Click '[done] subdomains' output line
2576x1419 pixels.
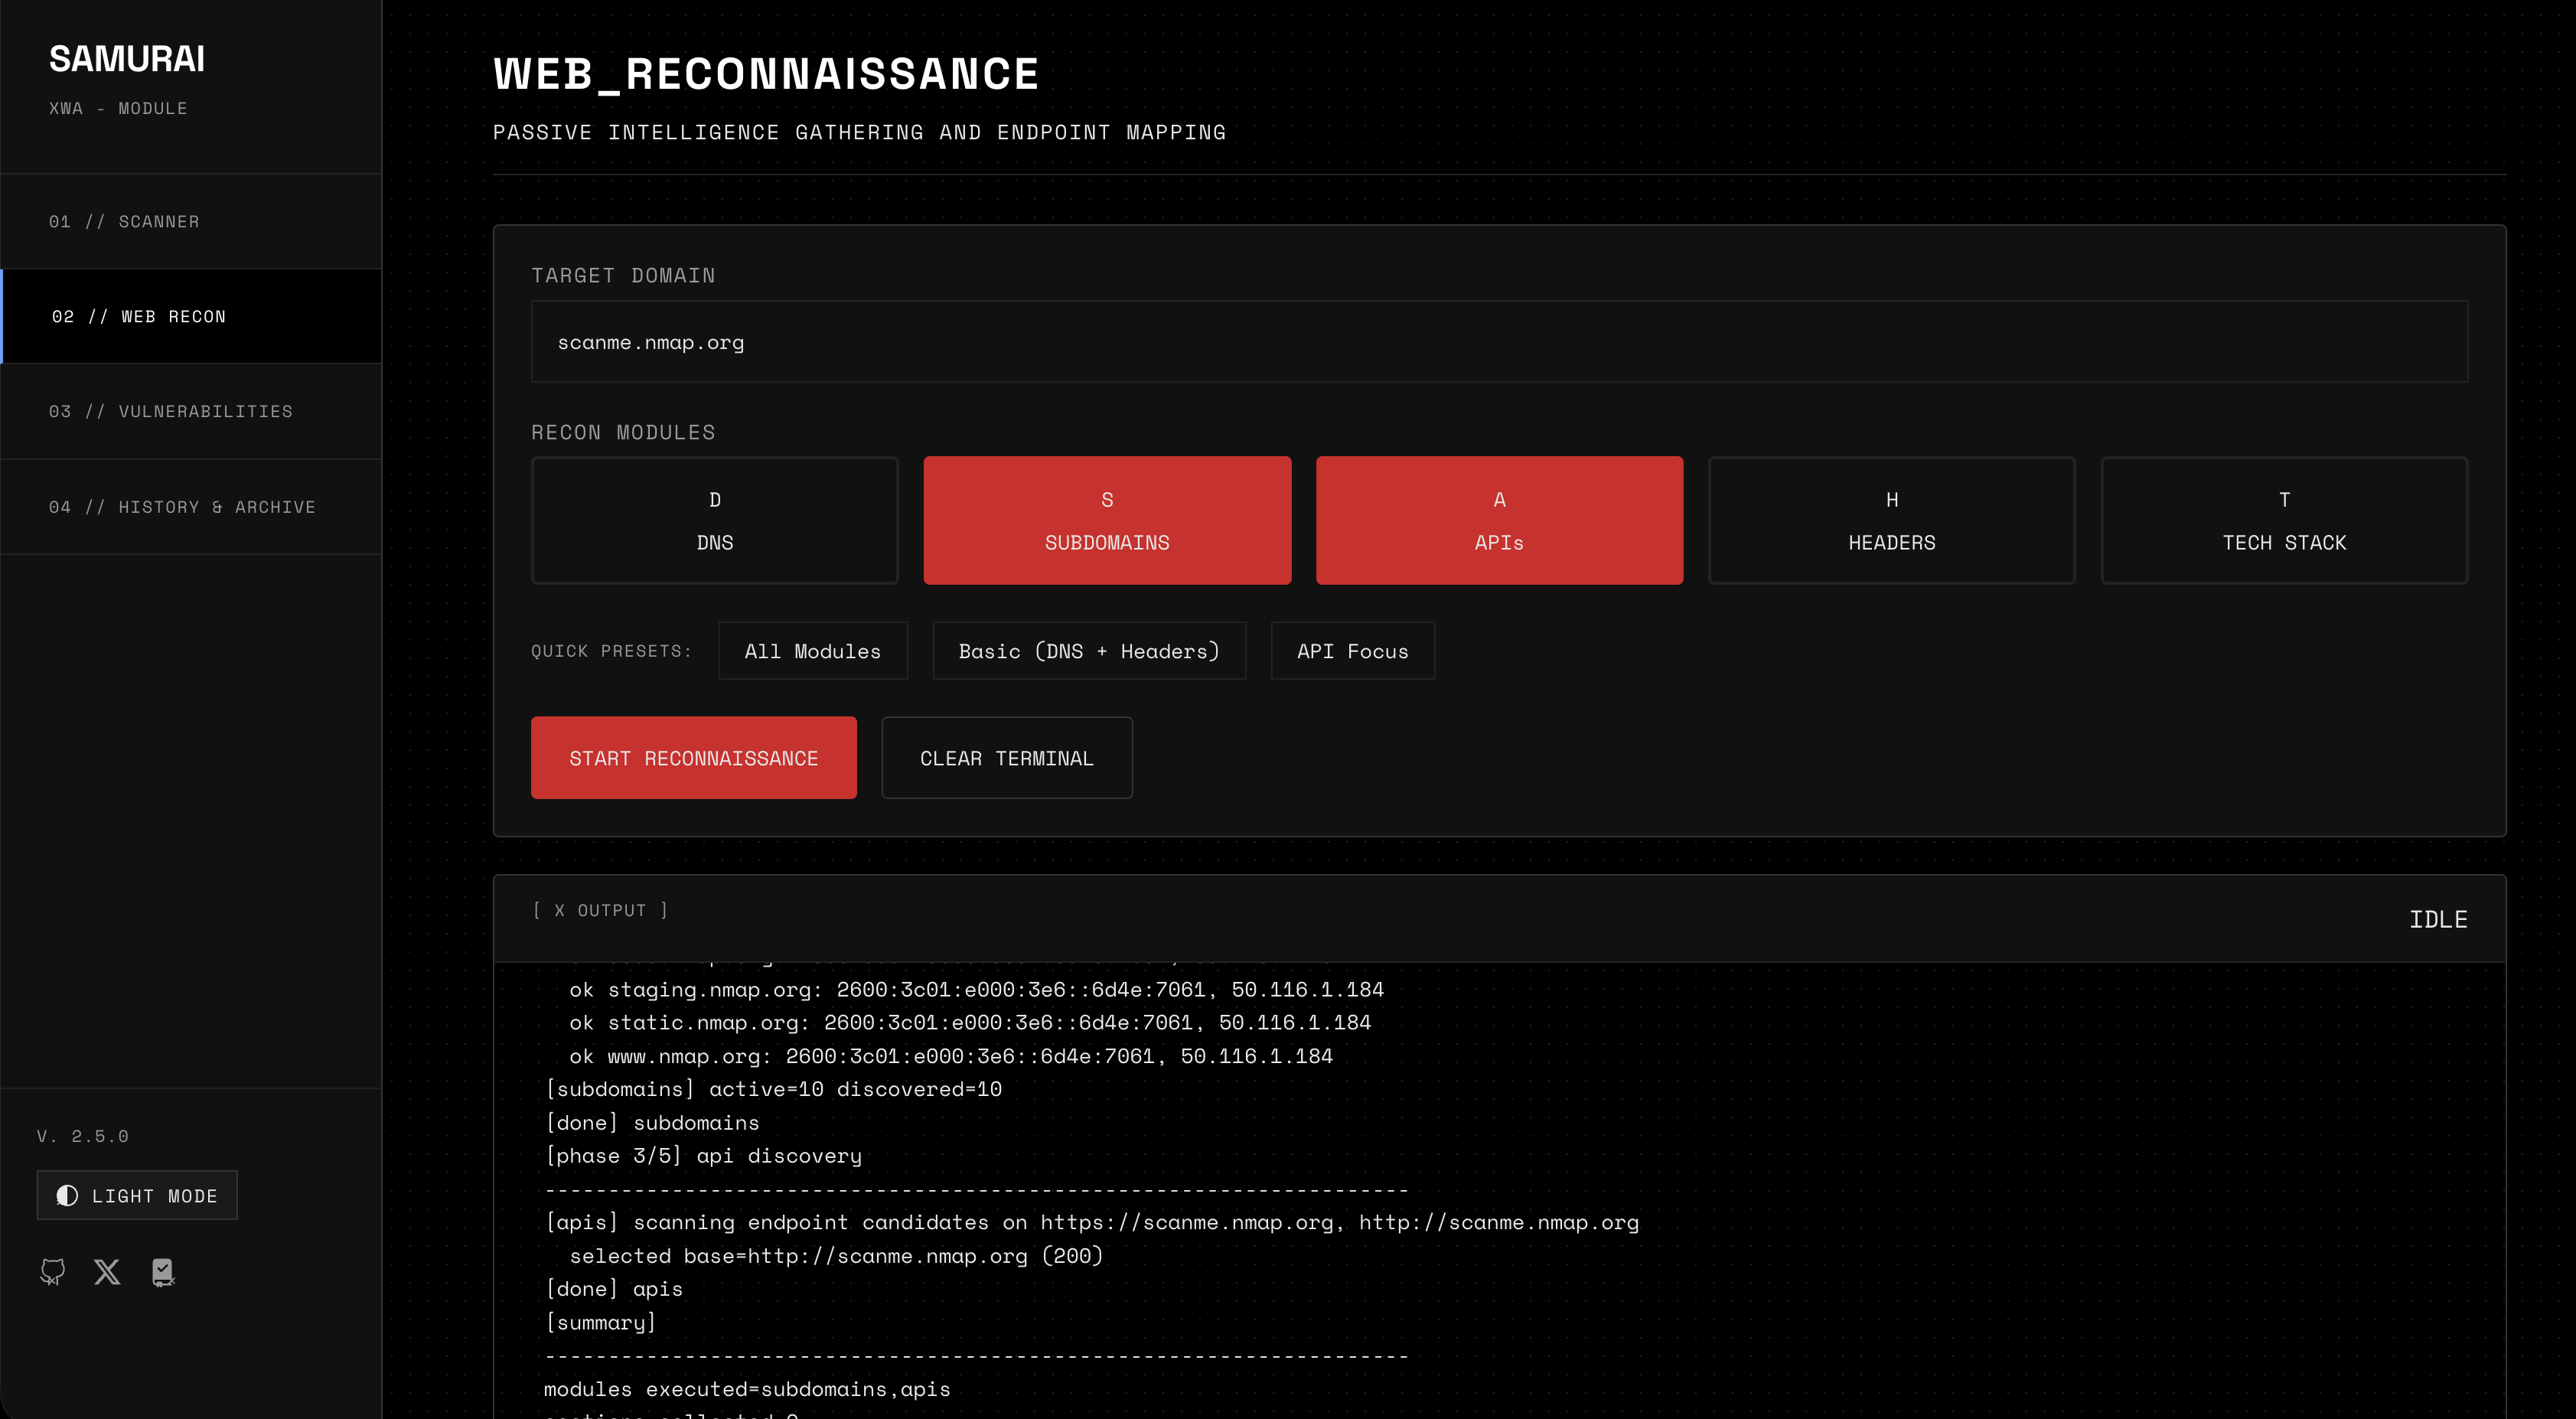pyautogui.click(x=653, y=1122)
